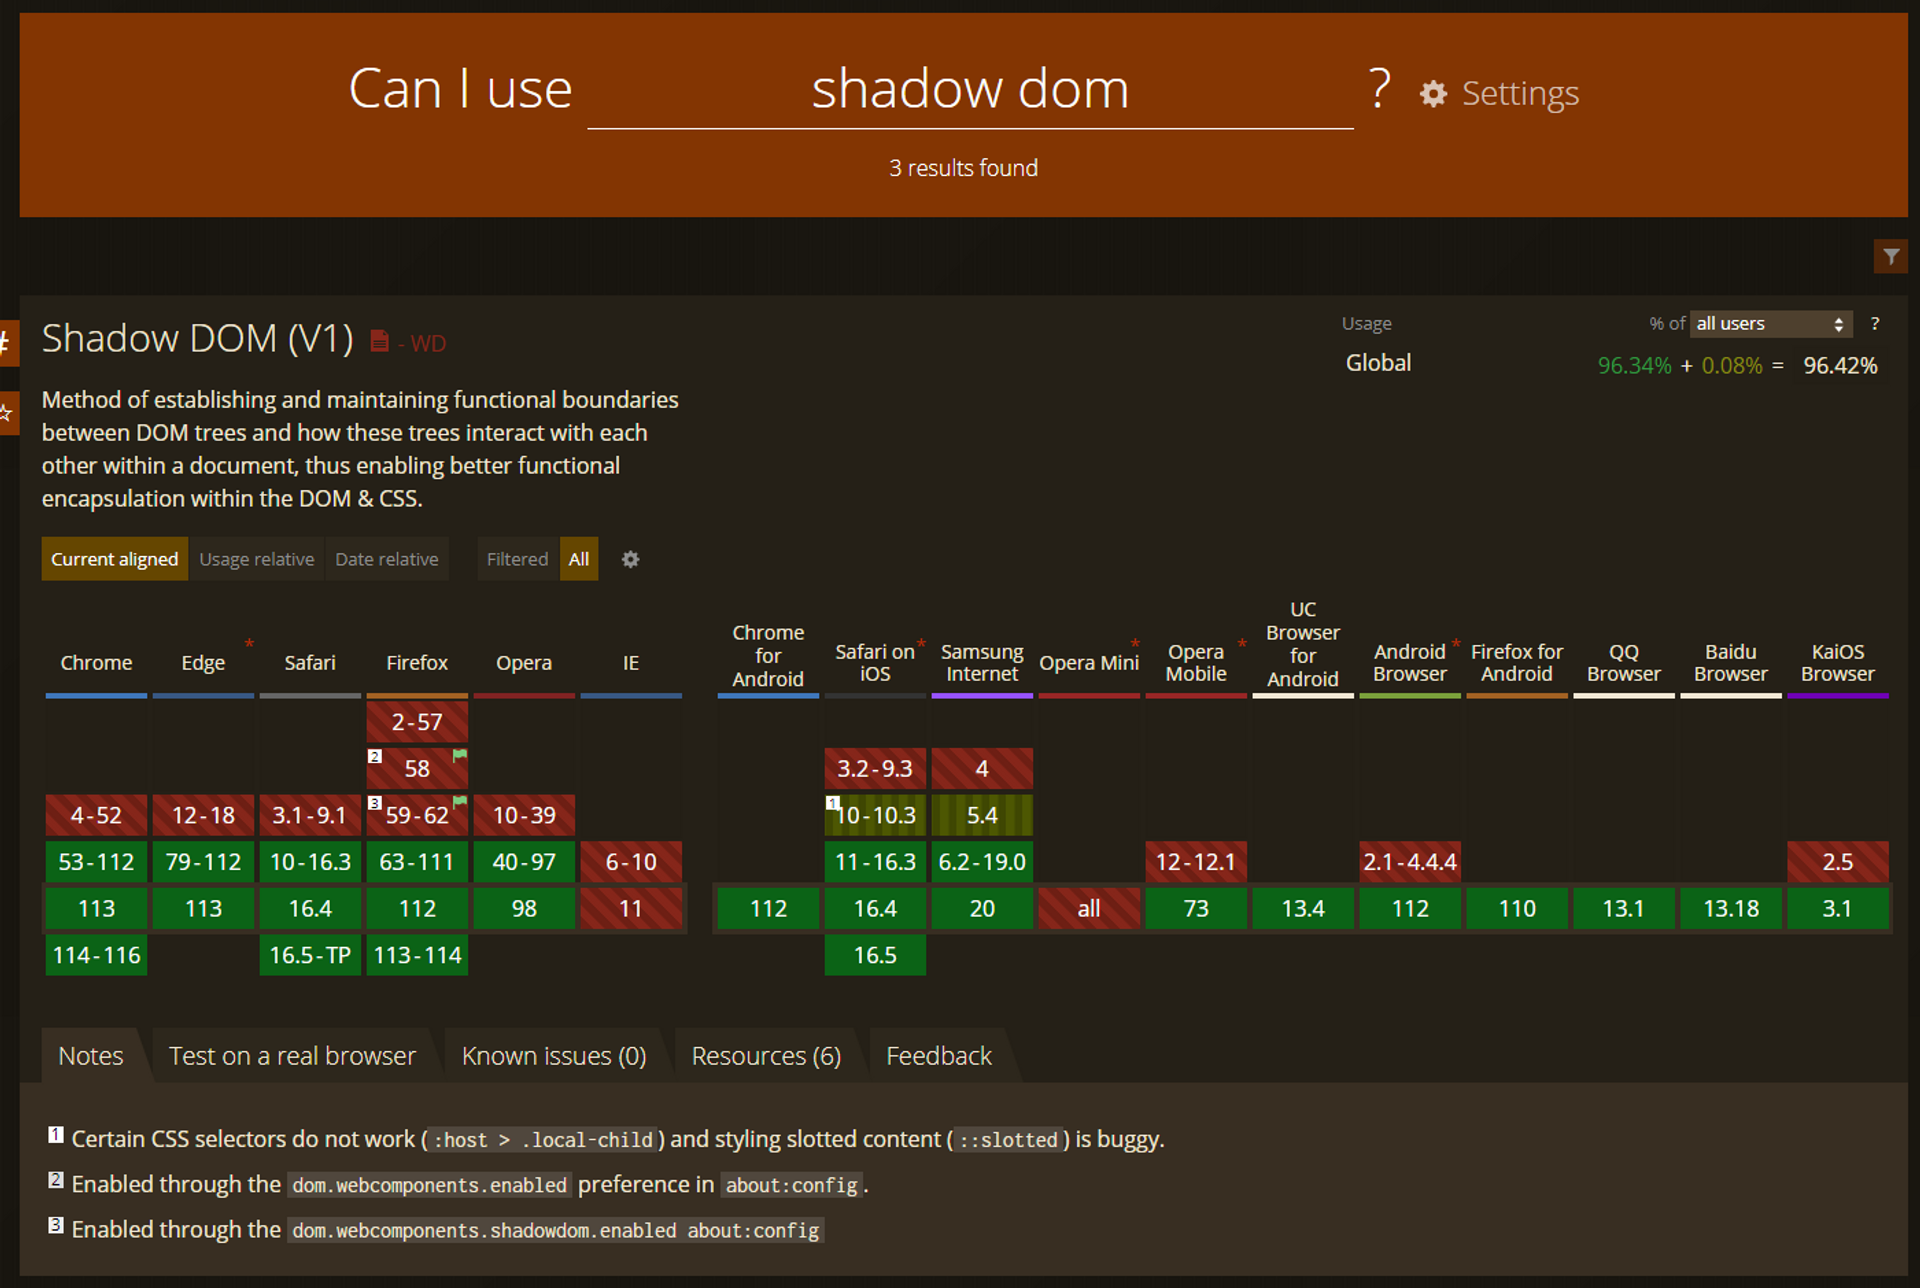This screenshot has height=1288, width=1920.
Task: Open the Known issues (0) tab
Action: [553, 1055]
